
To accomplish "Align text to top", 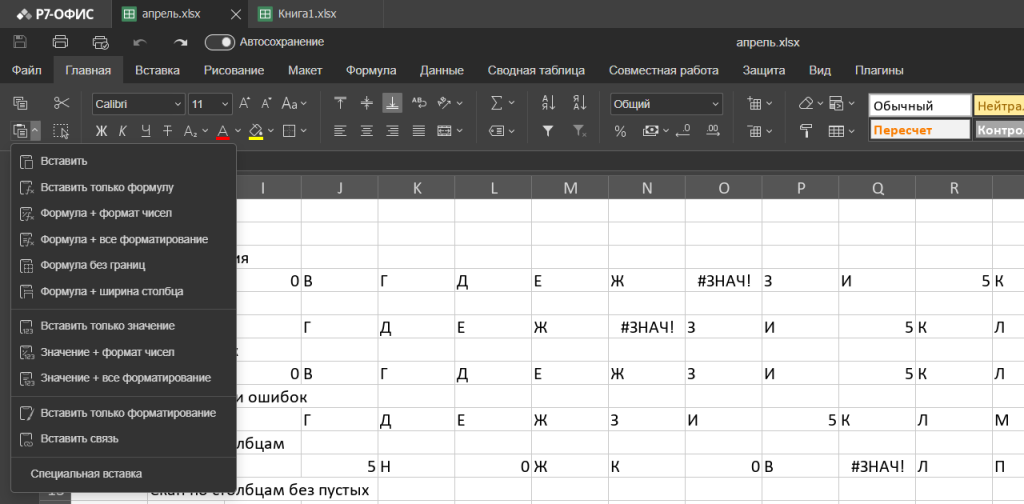I will 340,103.
